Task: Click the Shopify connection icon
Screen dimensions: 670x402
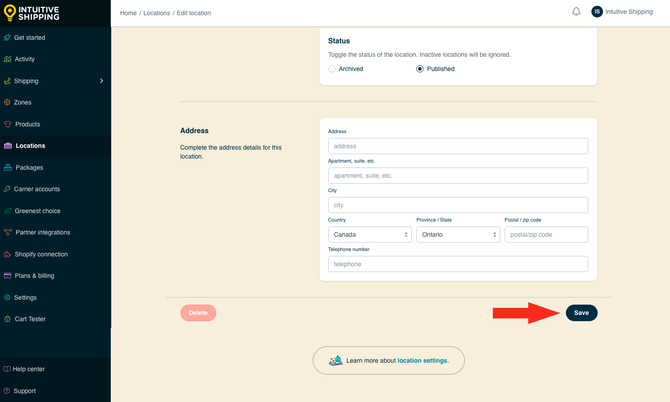Action: (x=7, y=254)
